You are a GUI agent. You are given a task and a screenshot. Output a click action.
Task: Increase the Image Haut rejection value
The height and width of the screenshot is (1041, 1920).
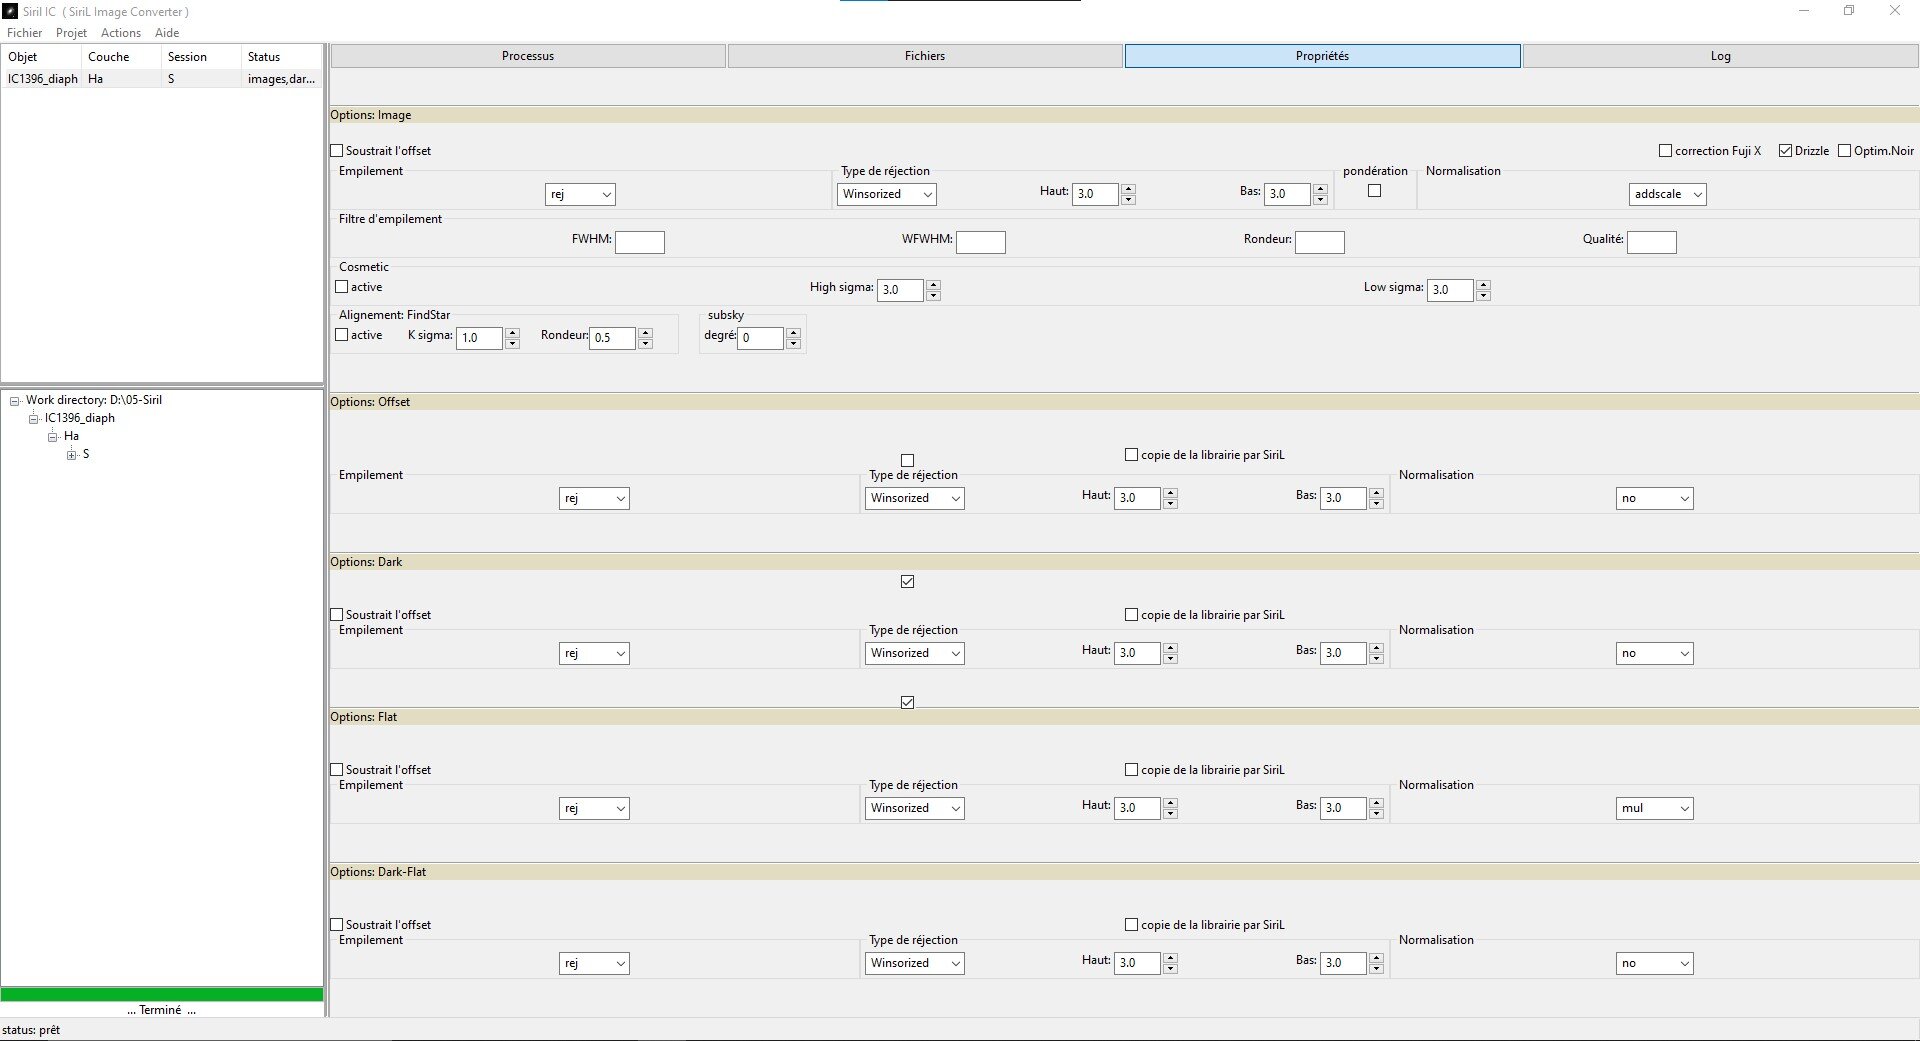[x=1128, y=189]
